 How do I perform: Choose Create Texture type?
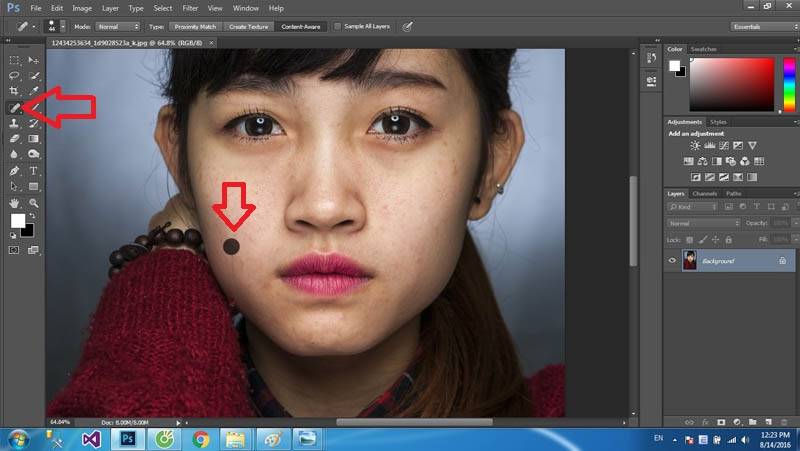248,27
